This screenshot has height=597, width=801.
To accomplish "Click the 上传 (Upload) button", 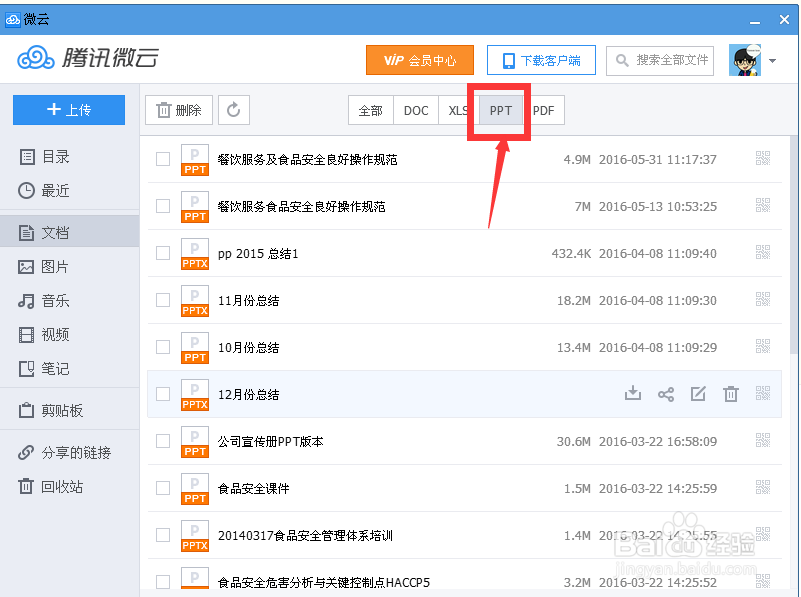I will tap(68, 110).
